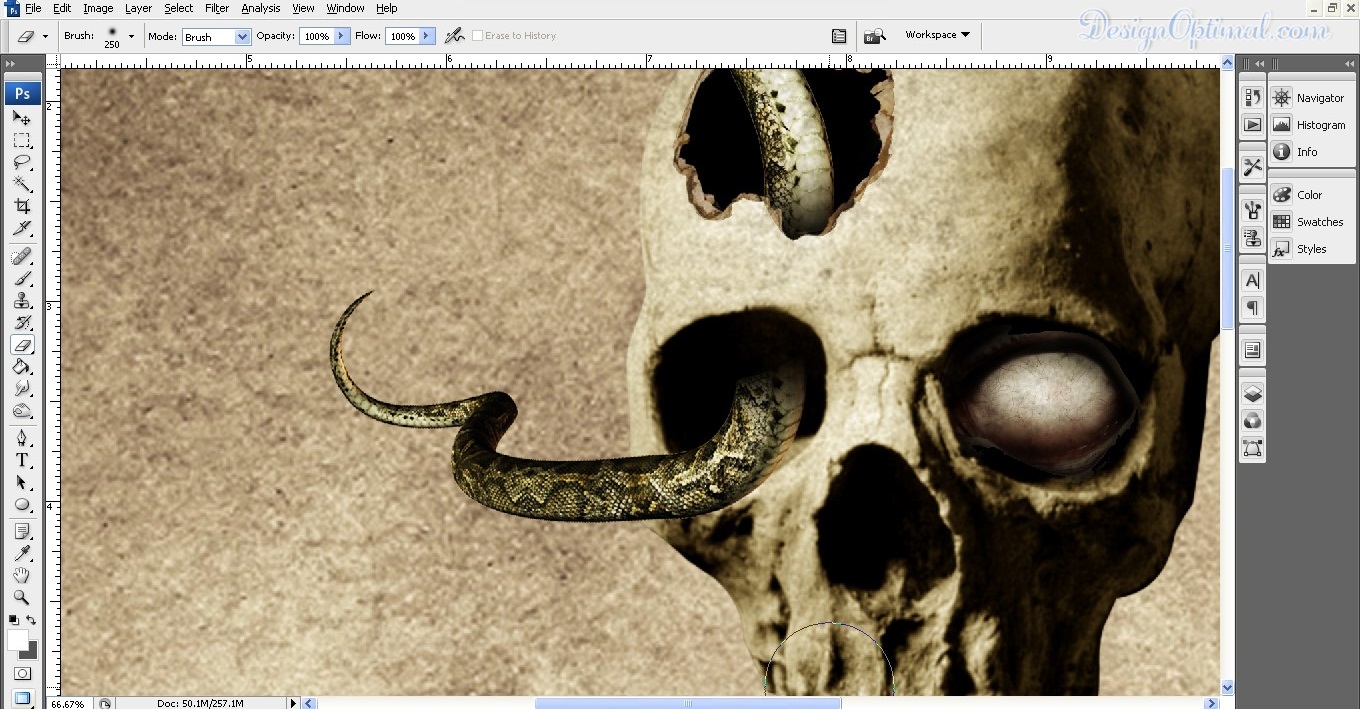The height and width of the screenshot is (709, 1360).
Task: Open the Brush preset picker dropdown
Action: 131,36
